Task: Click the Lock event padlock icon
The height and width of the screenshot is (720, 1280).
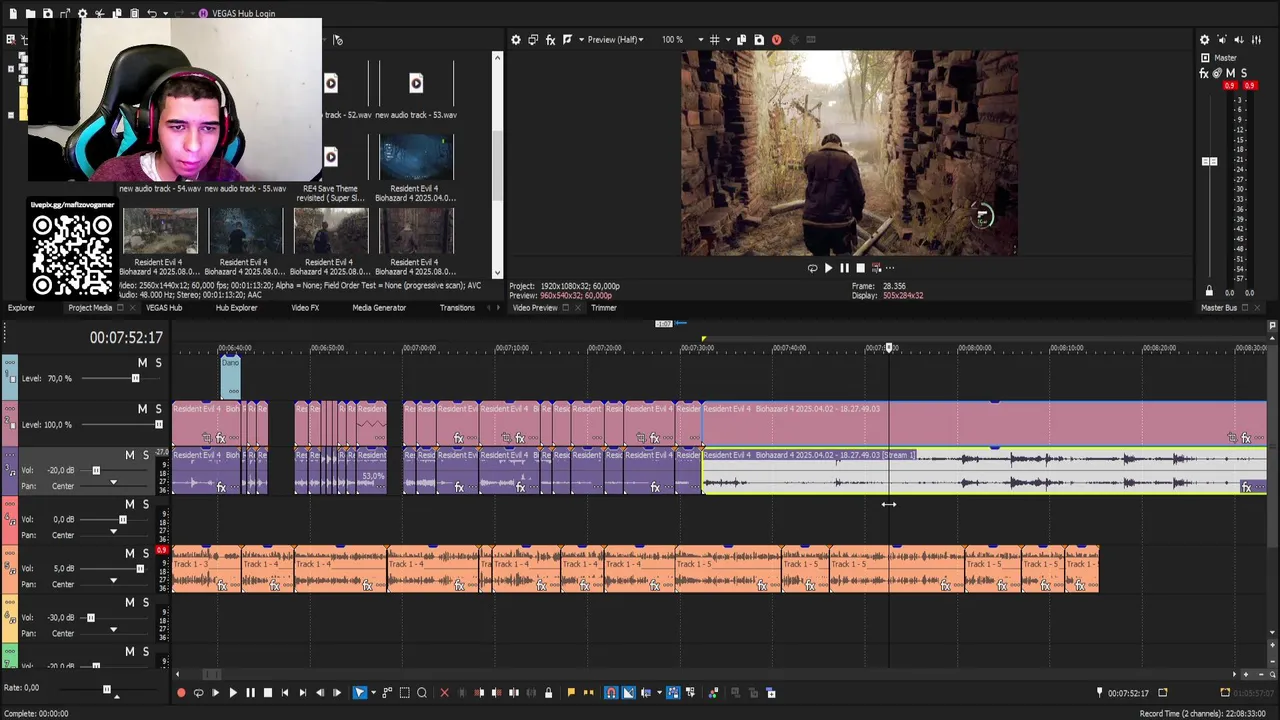Action: (x=548, y=692)
